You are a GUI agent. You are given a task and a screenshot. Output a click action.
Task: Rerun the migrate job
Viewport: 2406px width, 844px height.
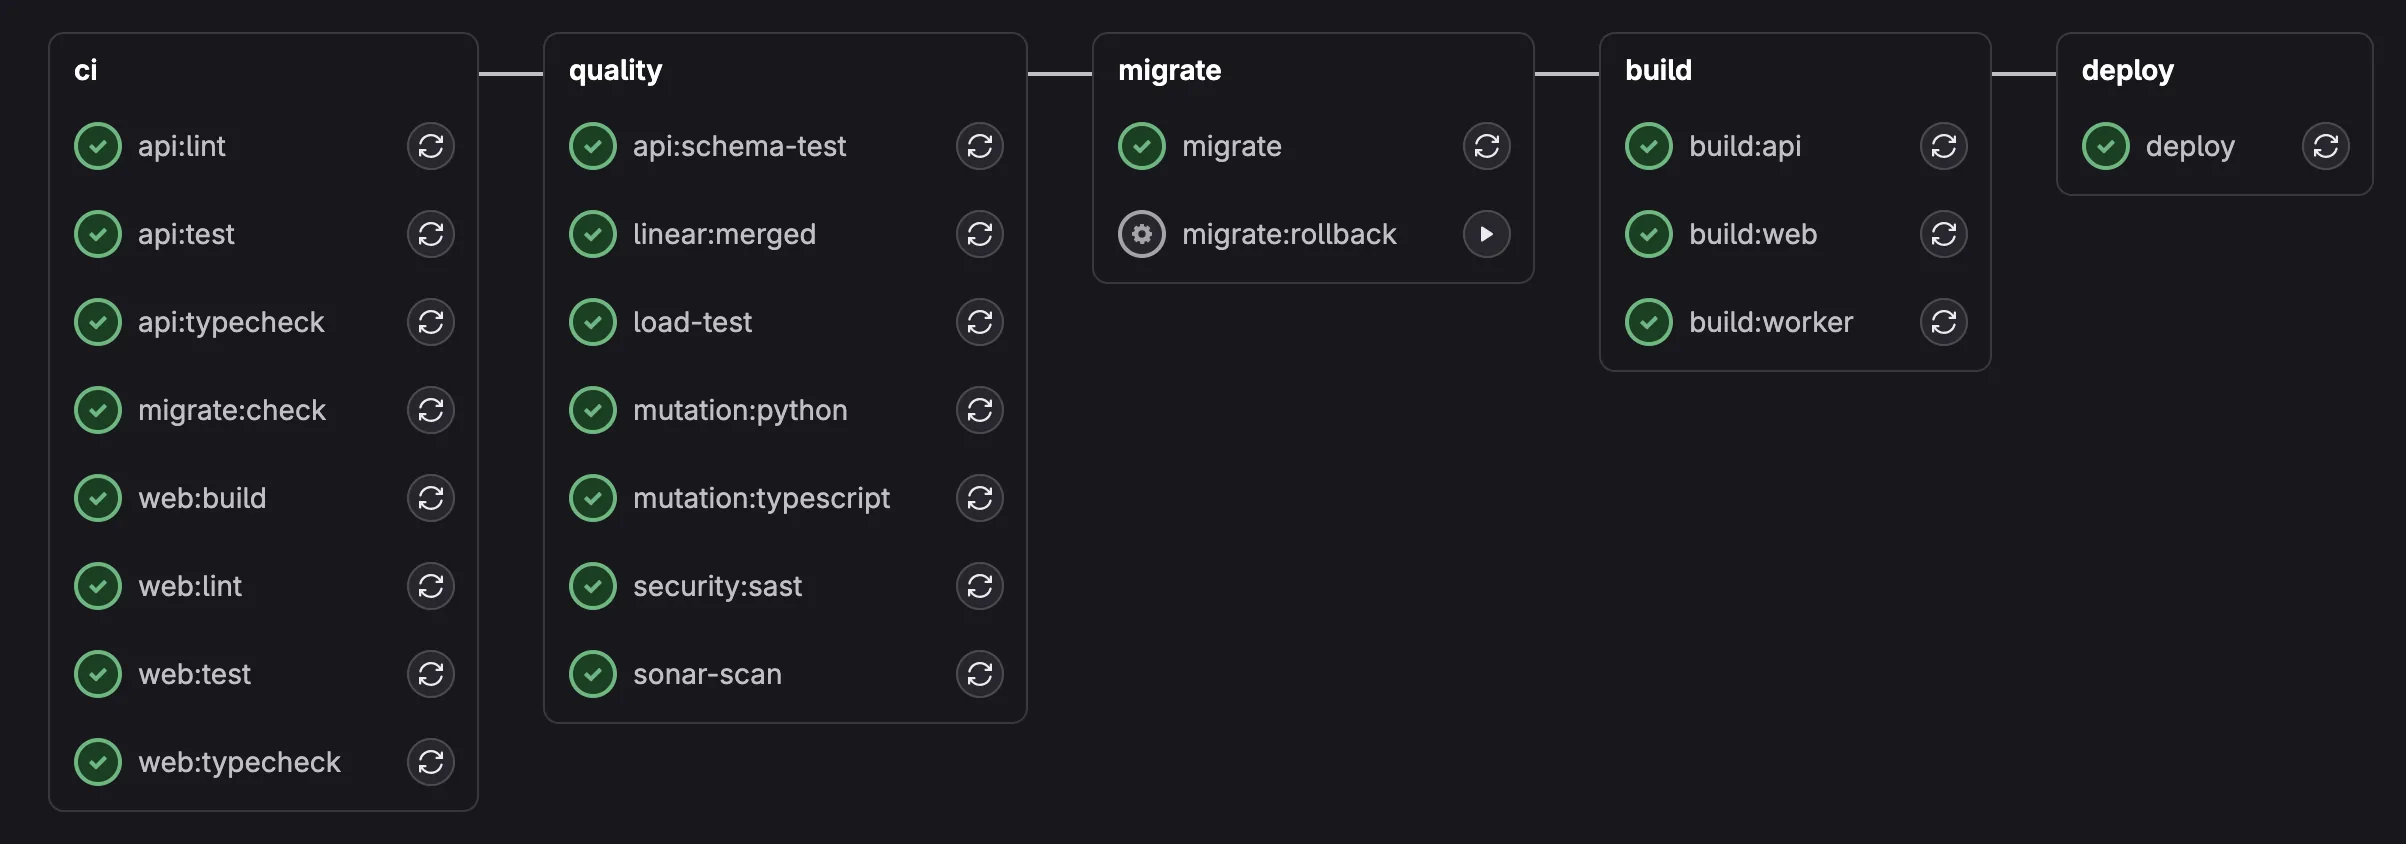click(1486, 146)
